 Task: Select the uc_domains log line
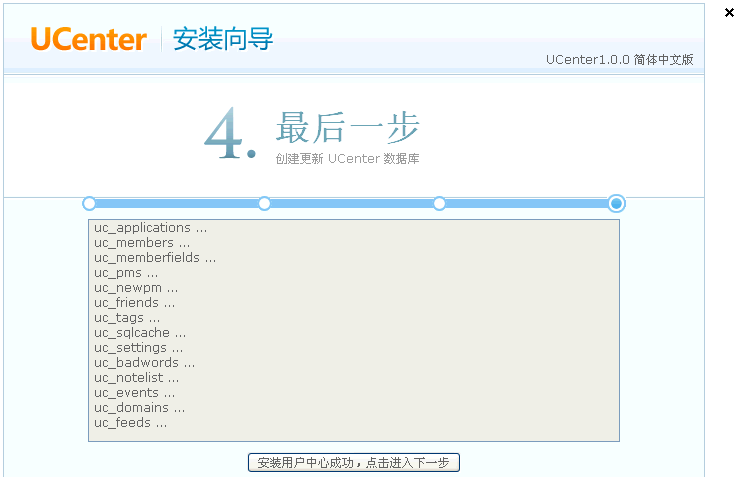140,408
